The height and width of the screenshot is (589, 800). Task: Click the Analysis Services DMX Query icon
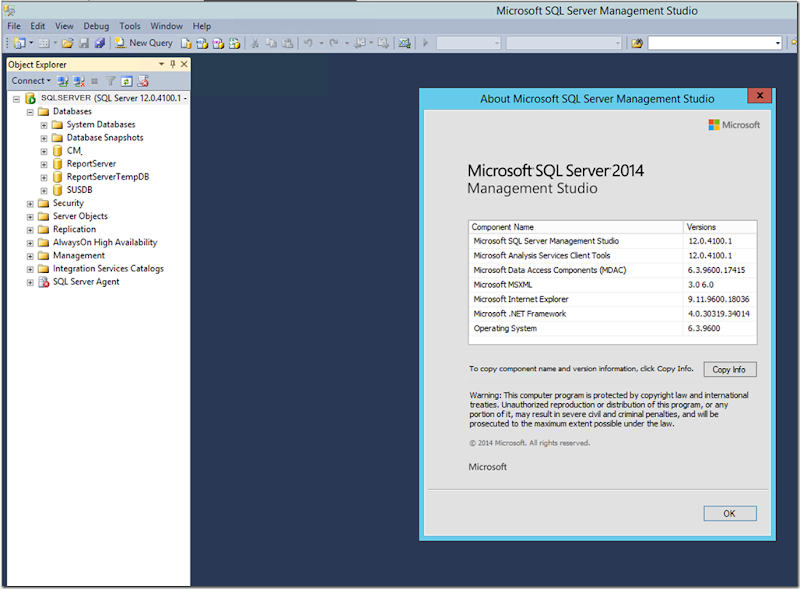218,43
